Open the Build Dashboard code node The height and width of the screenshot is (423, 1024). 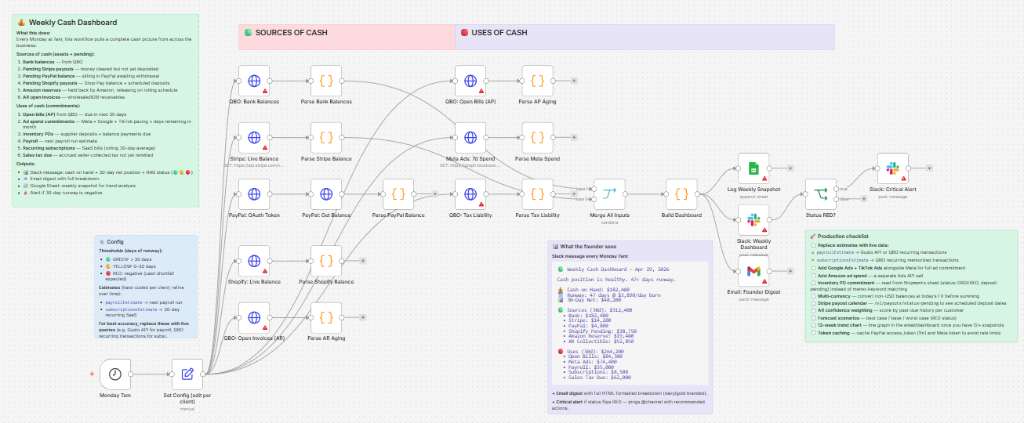point(682,195)
